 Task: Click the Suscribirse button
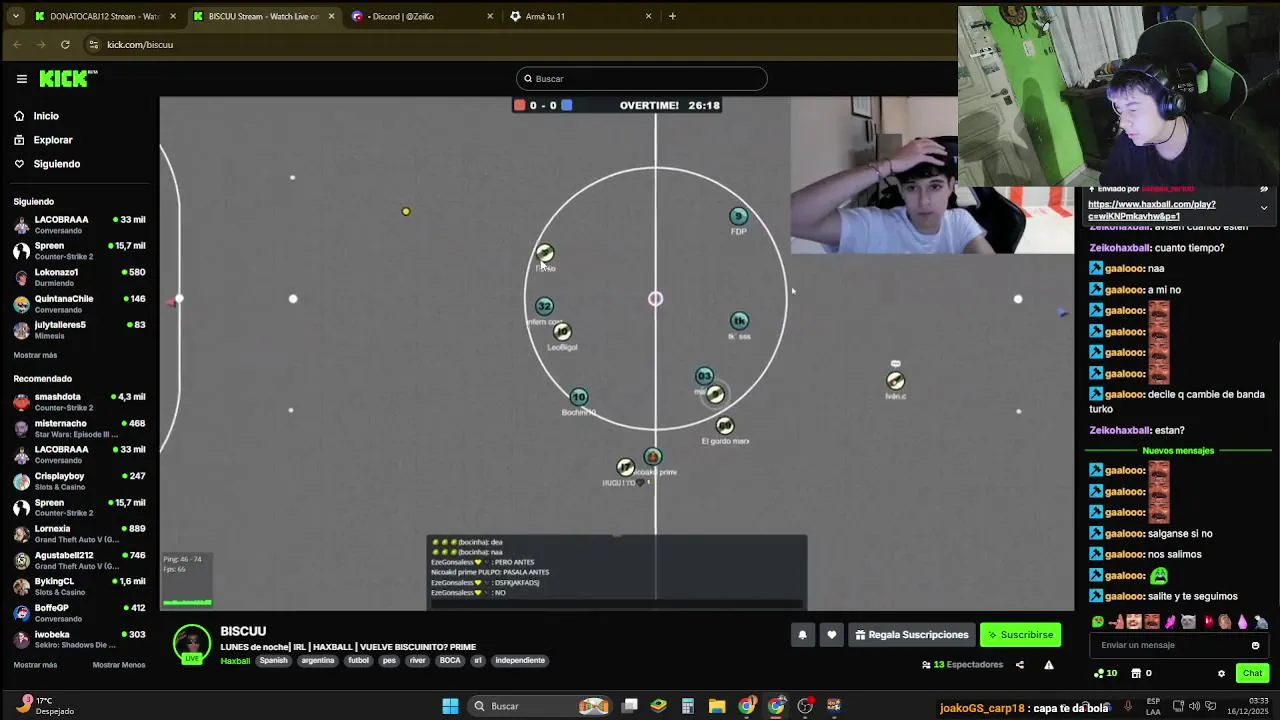coord(1020,635)
